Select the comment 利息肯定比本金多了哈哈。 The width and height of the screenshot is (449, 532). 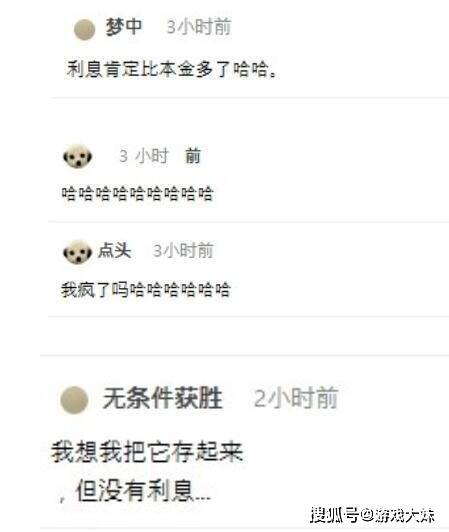pyautogui.click(x=172, y=69)
